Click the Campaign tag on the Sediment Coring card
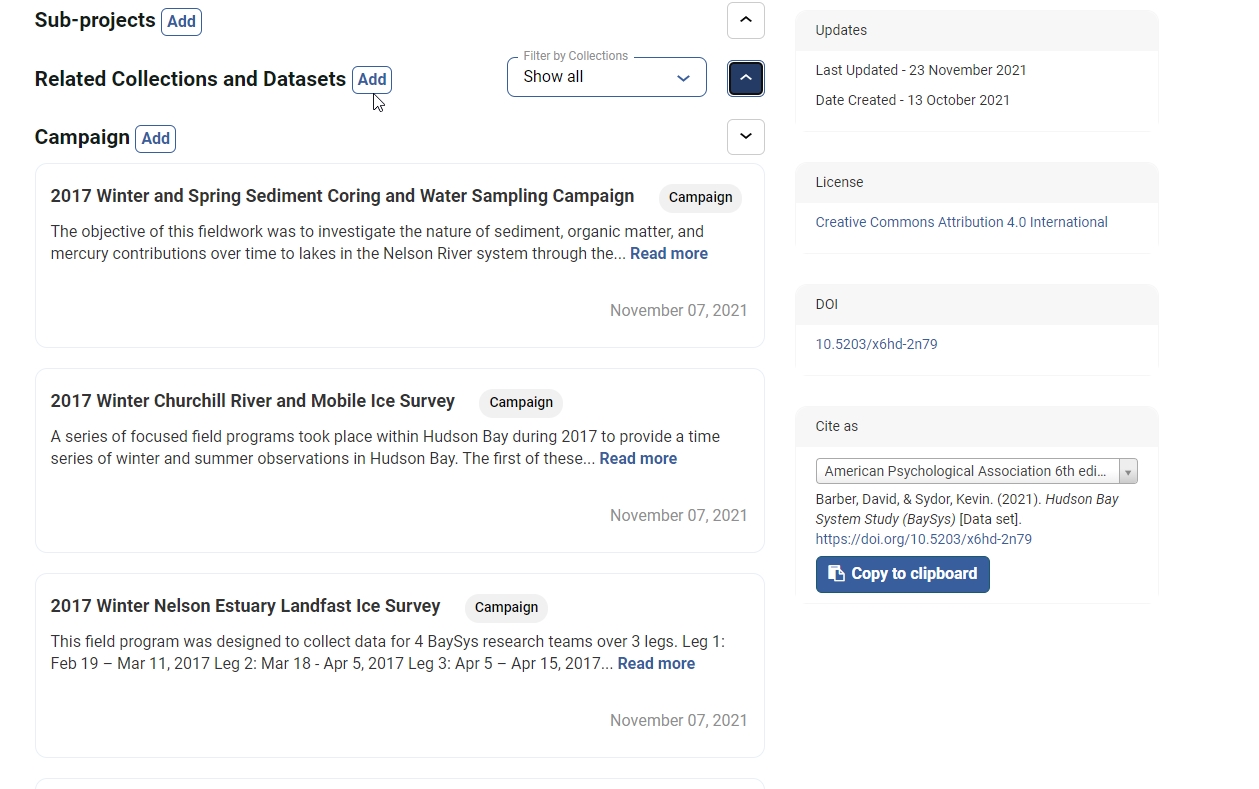The width and height of the screenshot is (1259, 789). pyautogui.click(x=700, y=198)
